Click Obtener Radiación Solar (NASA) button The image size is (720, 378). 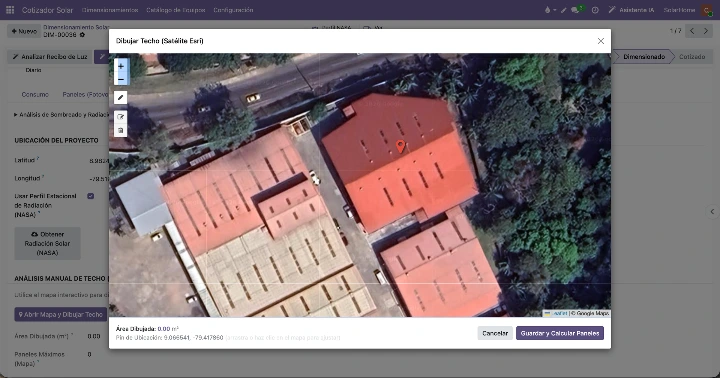[47, 243]
